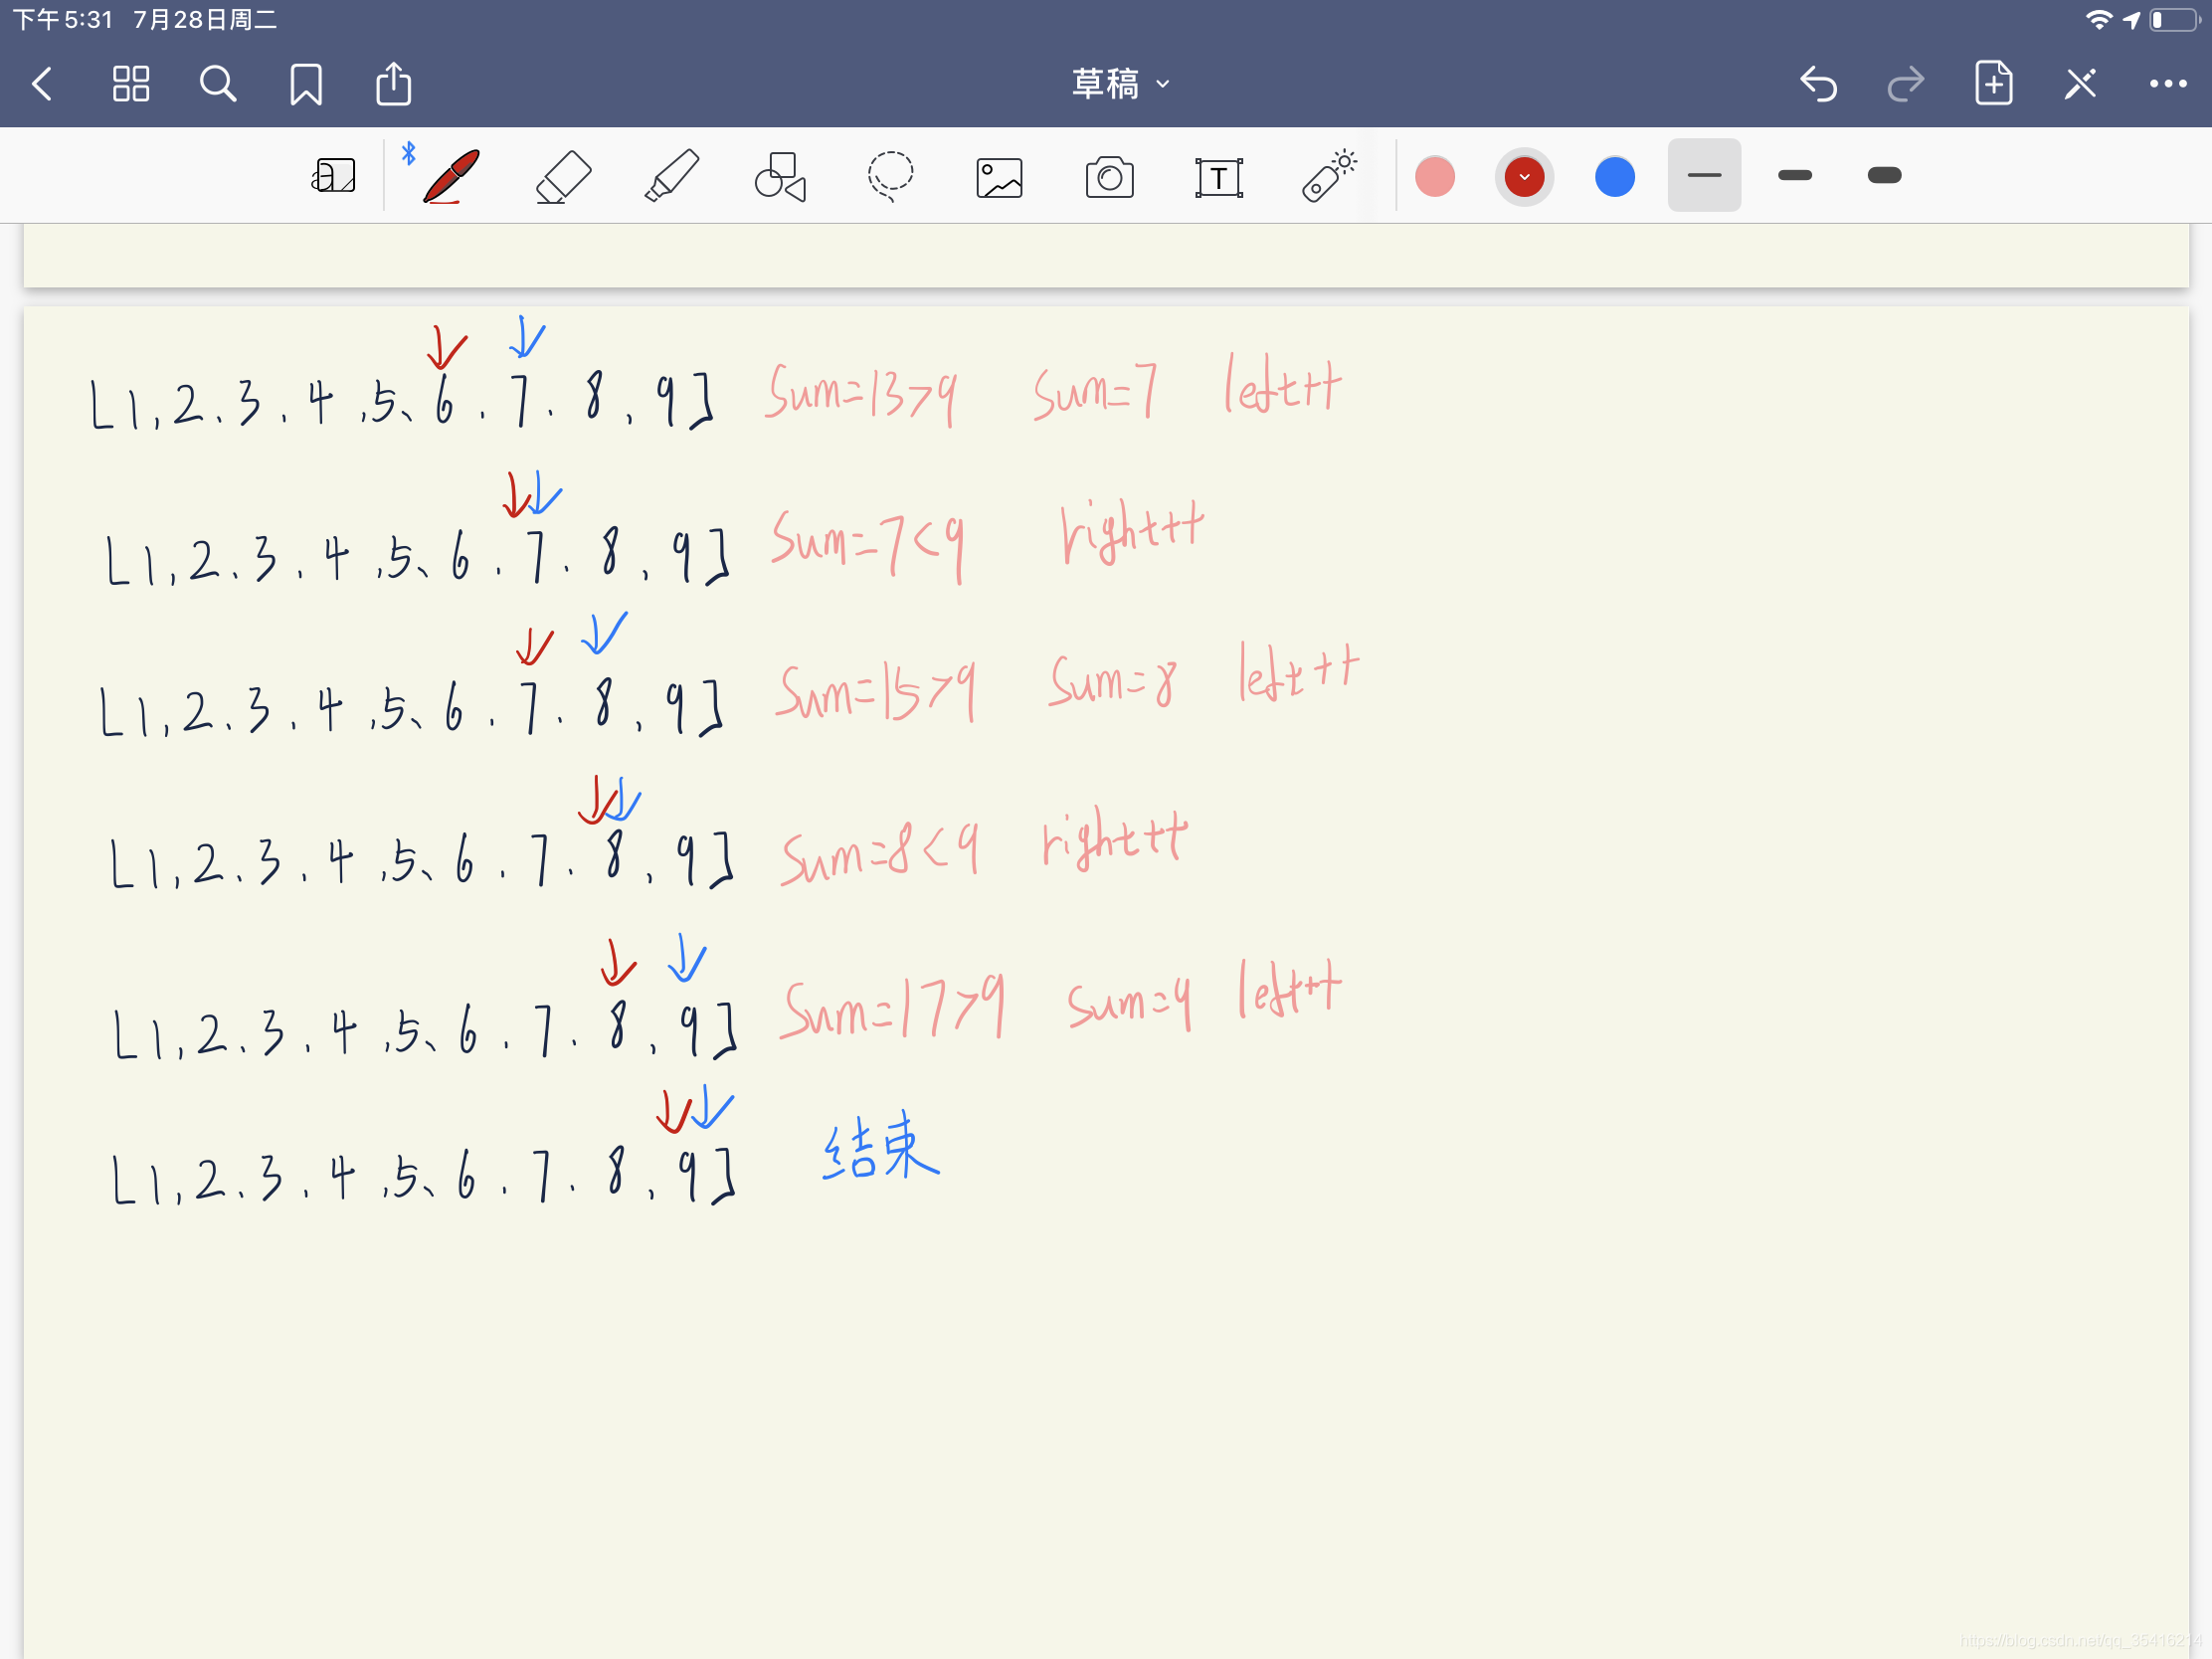
Task: Bookmark the current page
Action: (x=306, y=84)
